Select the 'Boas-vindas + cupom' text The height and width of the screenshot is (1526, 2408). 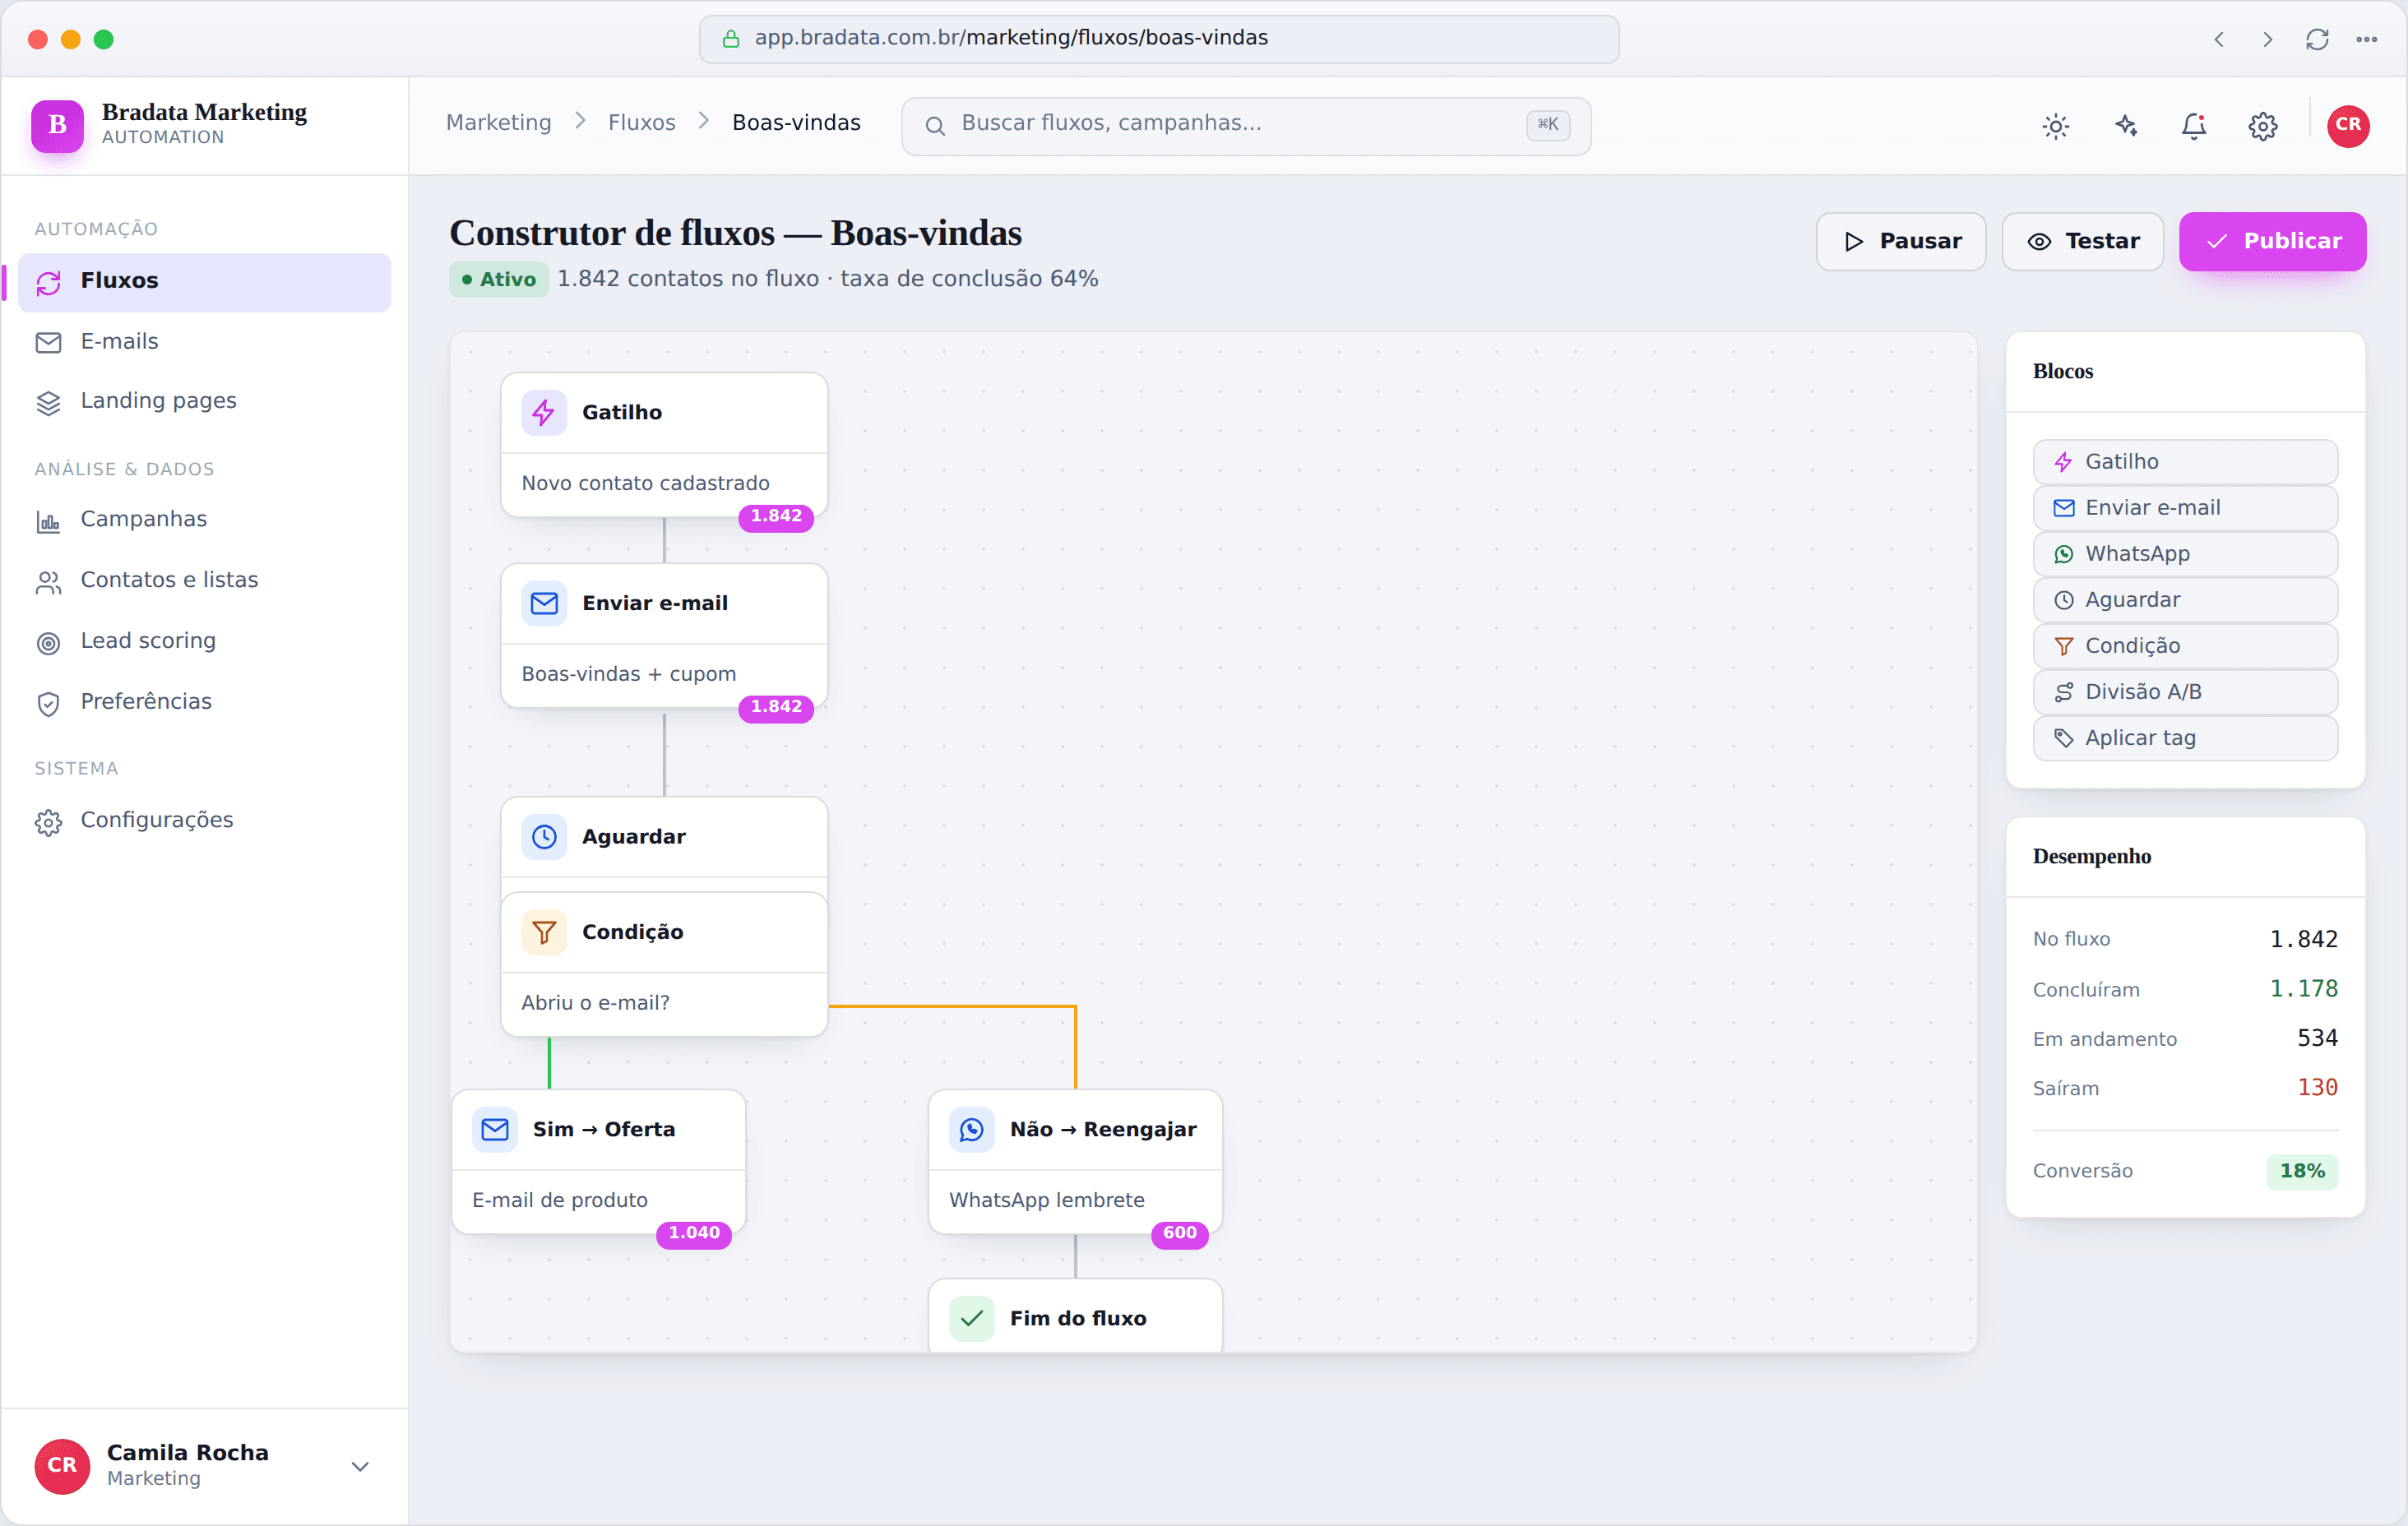(x=628, y=674)
